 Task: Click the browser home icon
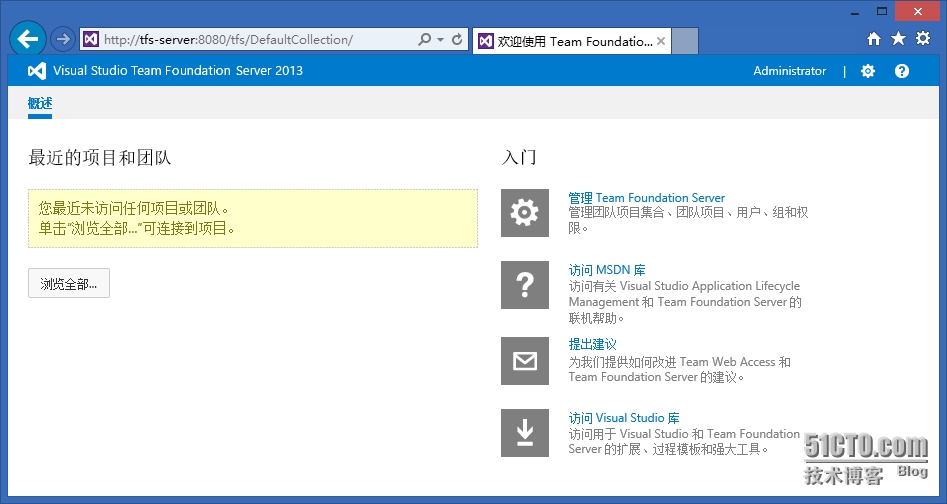(873, 39)
